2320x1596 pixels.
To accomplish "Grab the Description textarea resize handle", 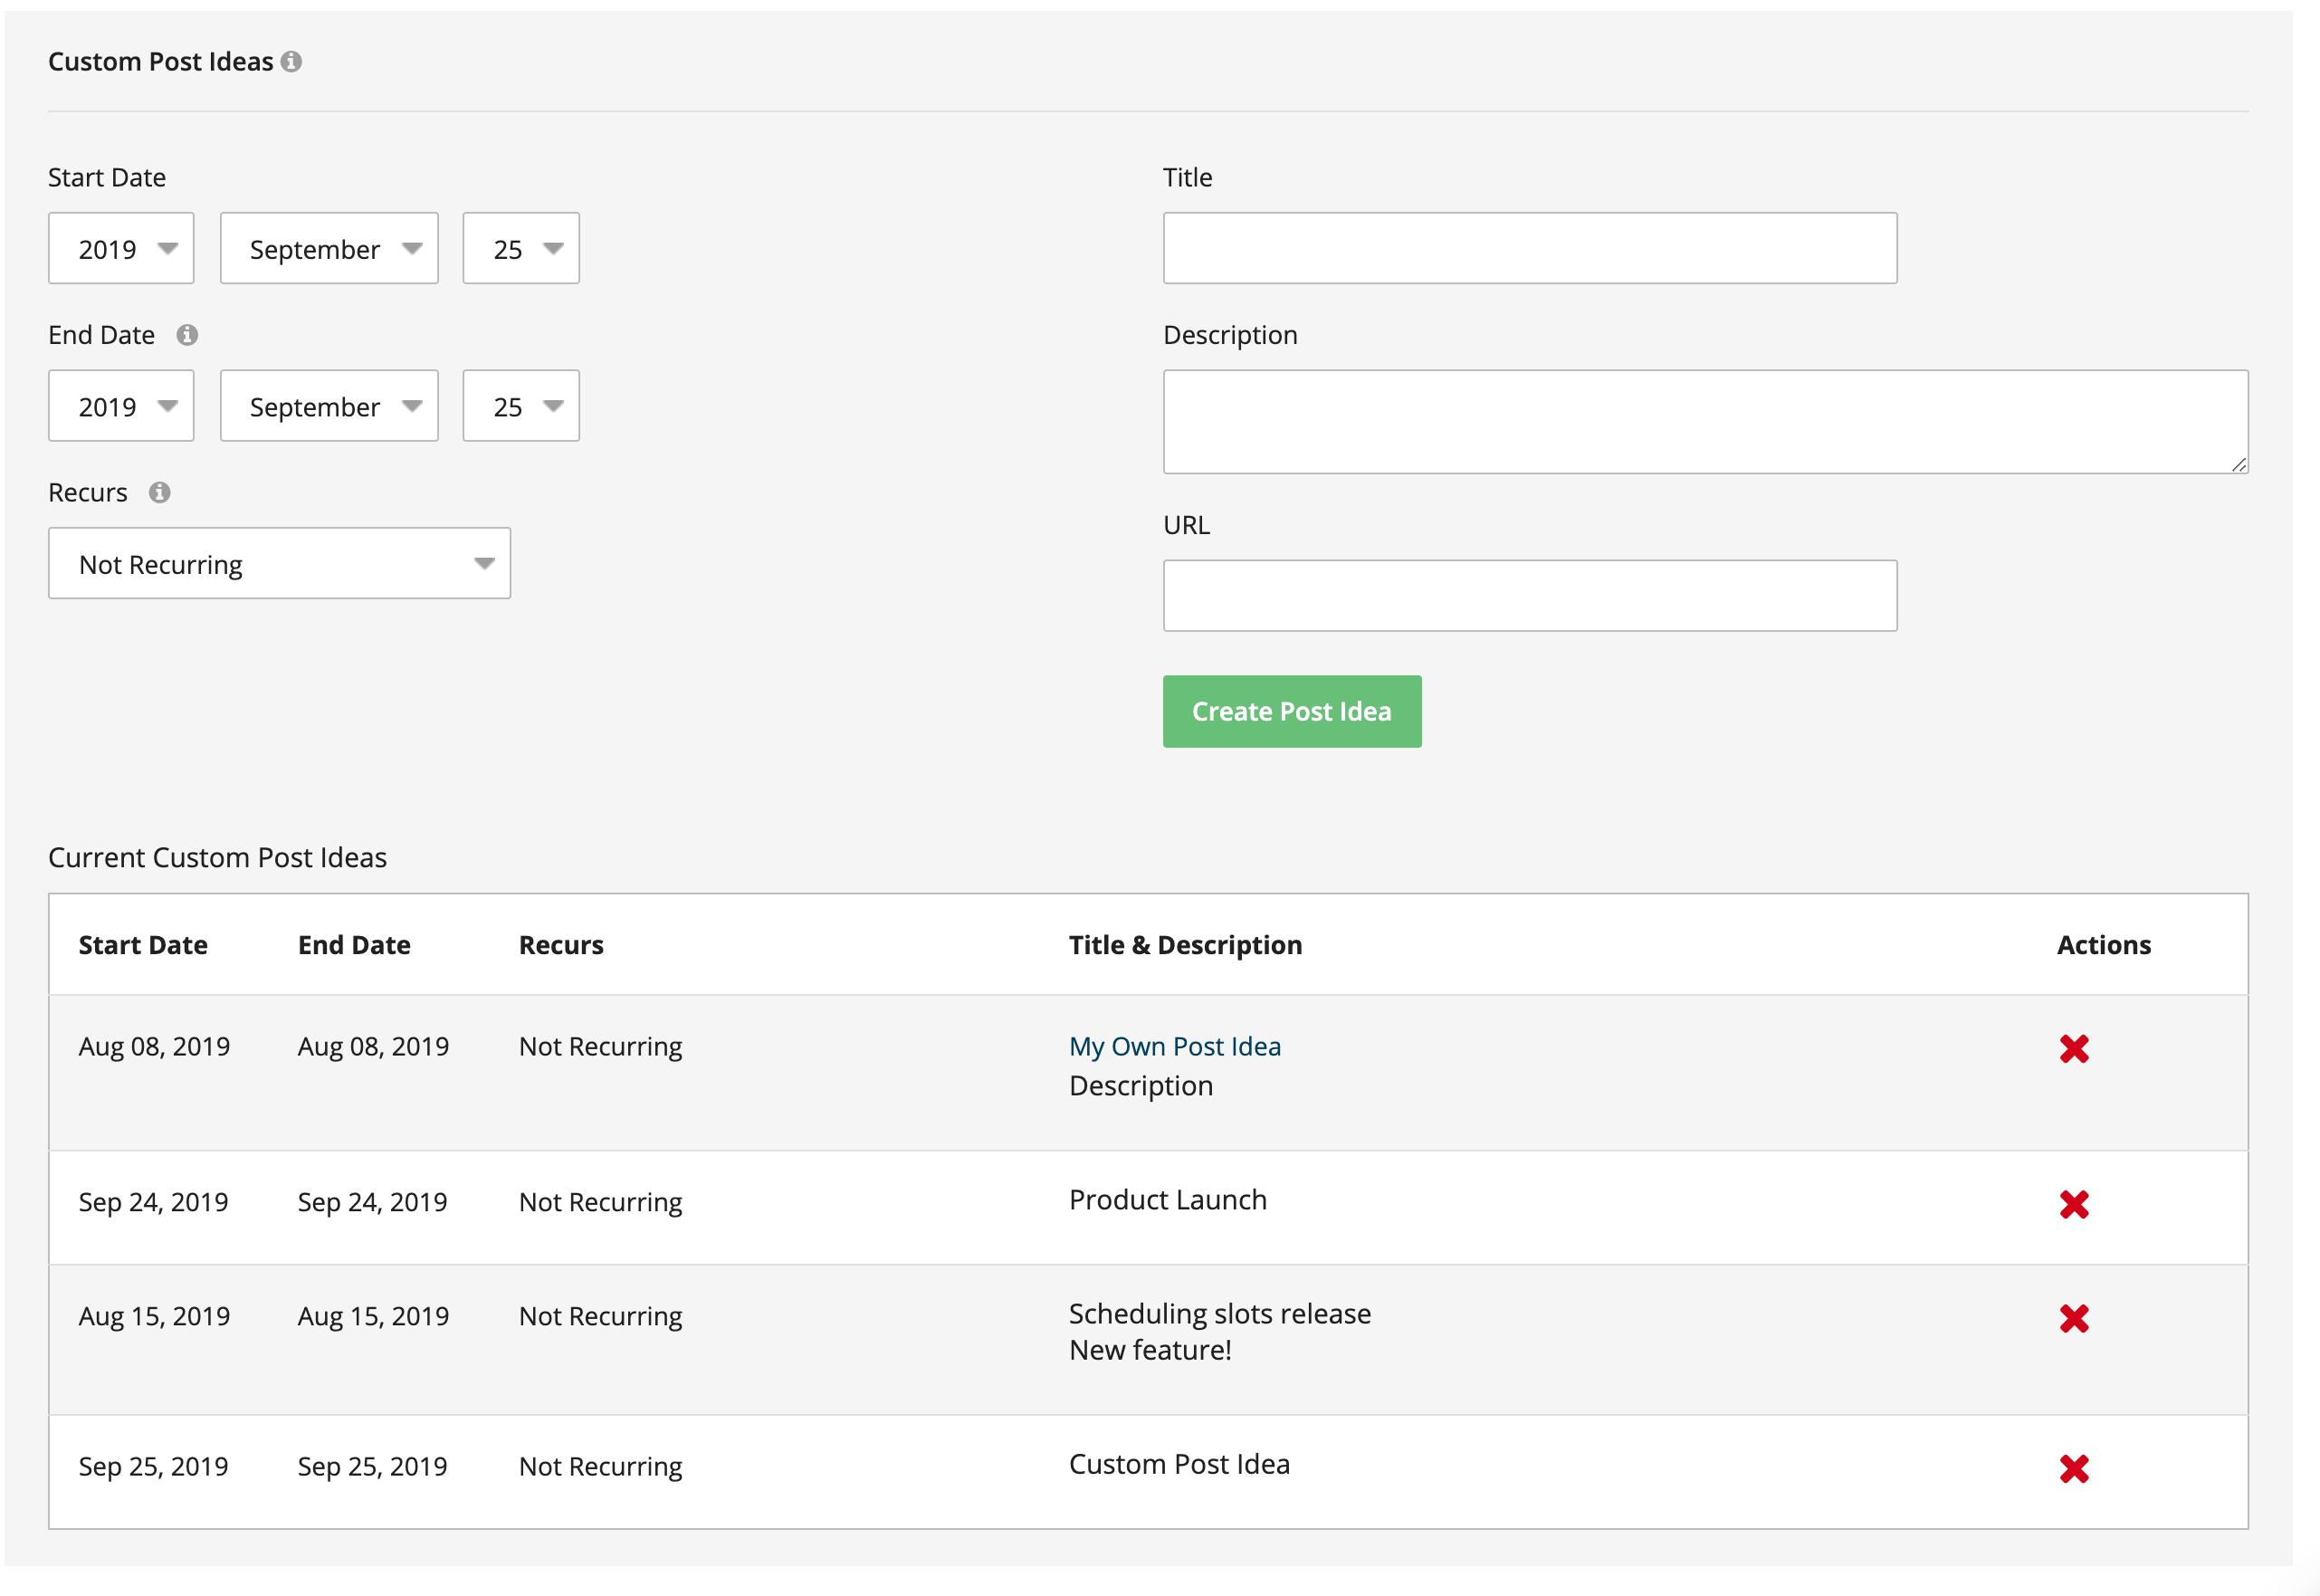I will pos(2238,465).
